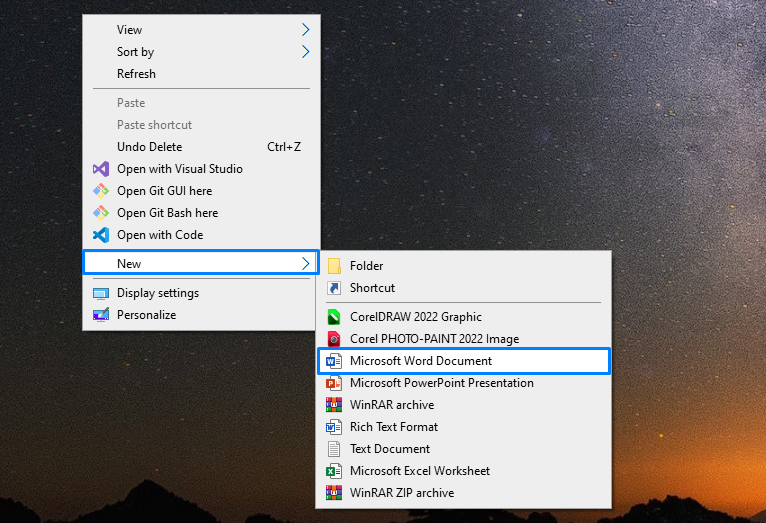Click the Excel Worksheet icon
The image size is (766, 523).
tap(334, 471)
